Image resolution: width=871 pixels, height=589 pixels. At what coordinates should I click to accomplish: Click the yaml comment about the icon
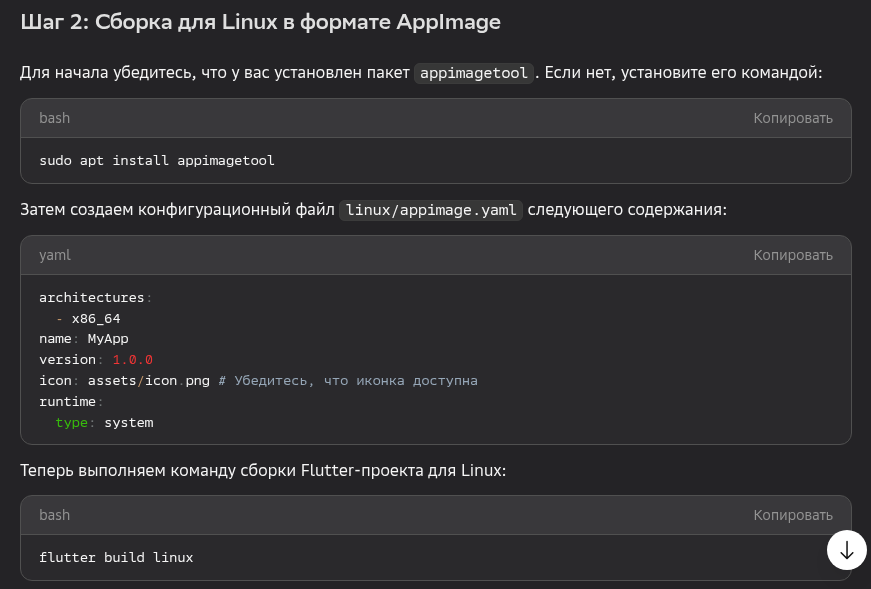tap(348, 381)
